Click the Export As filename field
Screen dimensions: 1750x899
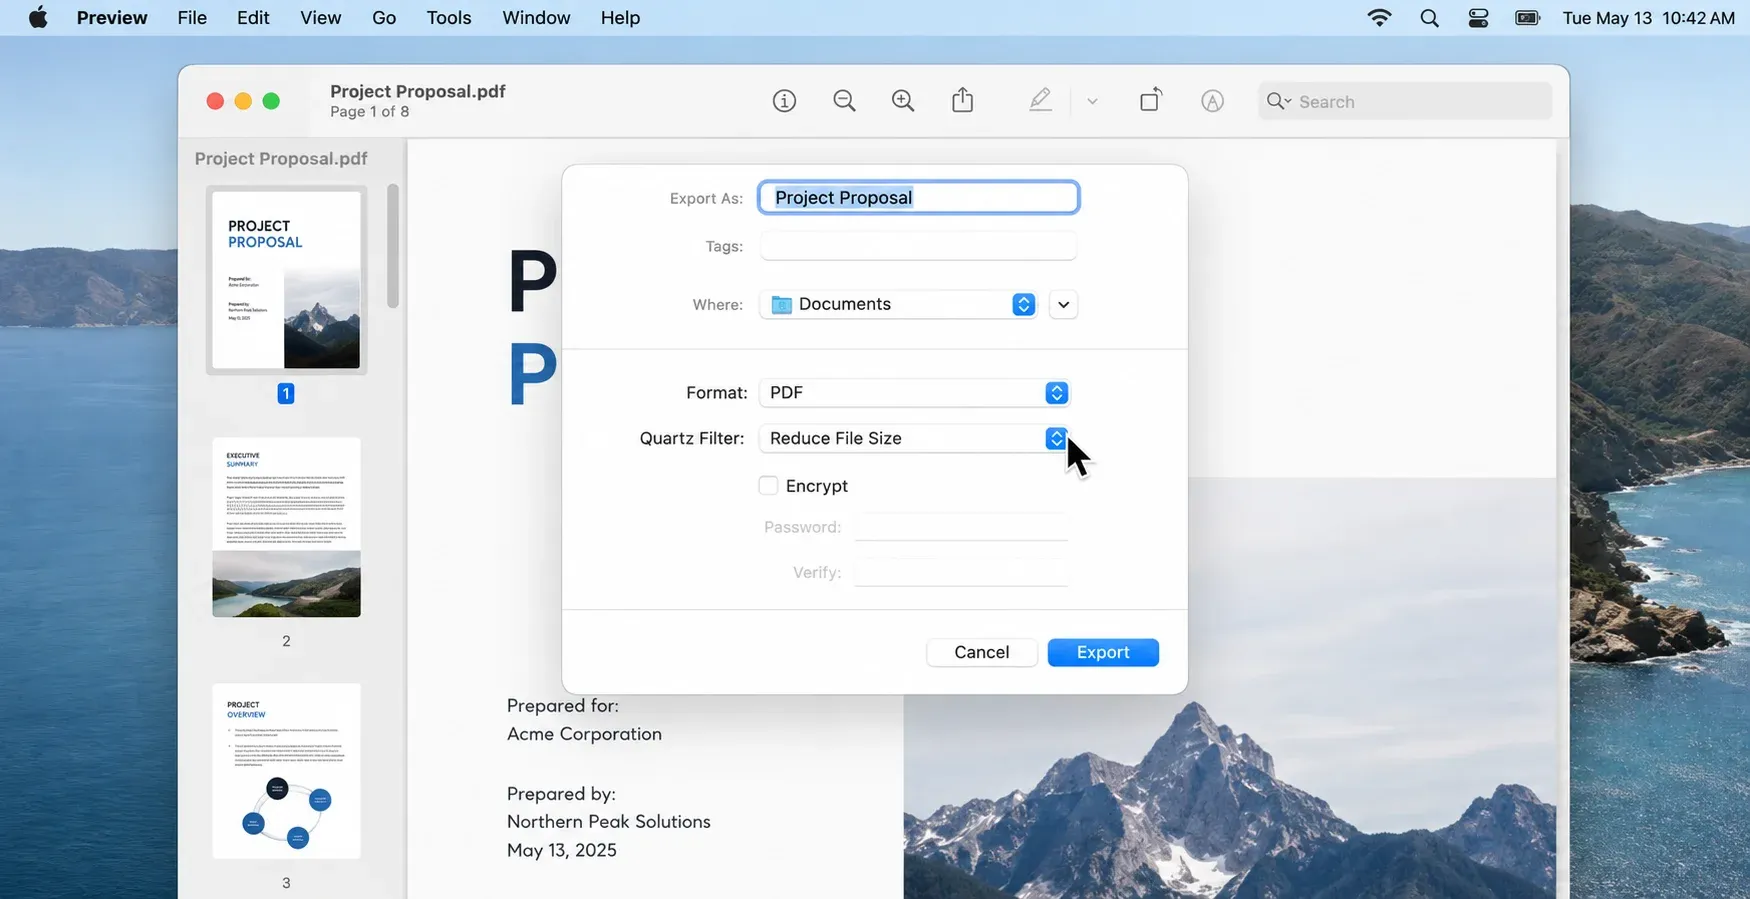[918, 197]
